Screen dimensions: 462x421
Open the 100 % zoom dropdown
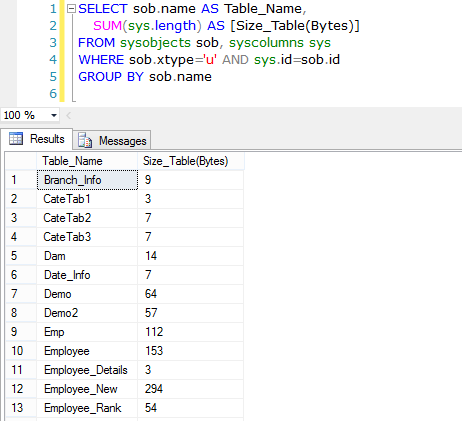pyautogui.click(x=54, y=115)
